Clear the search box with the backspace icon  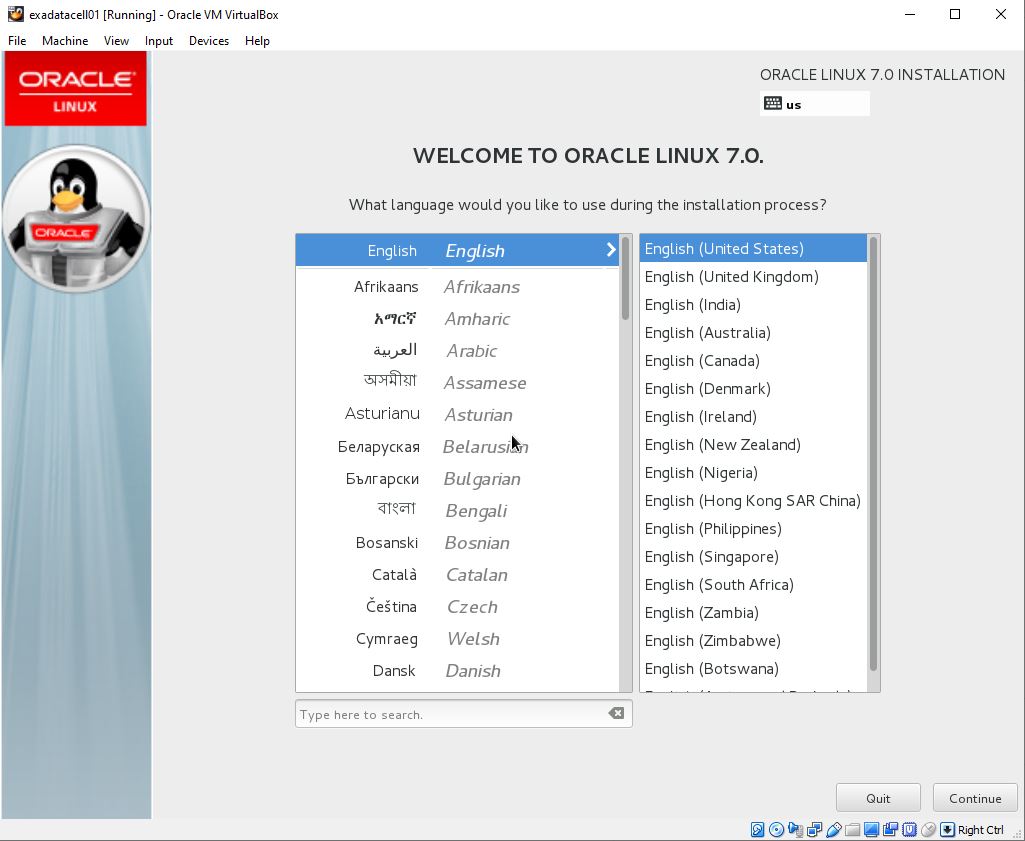(x=616, y=713)
